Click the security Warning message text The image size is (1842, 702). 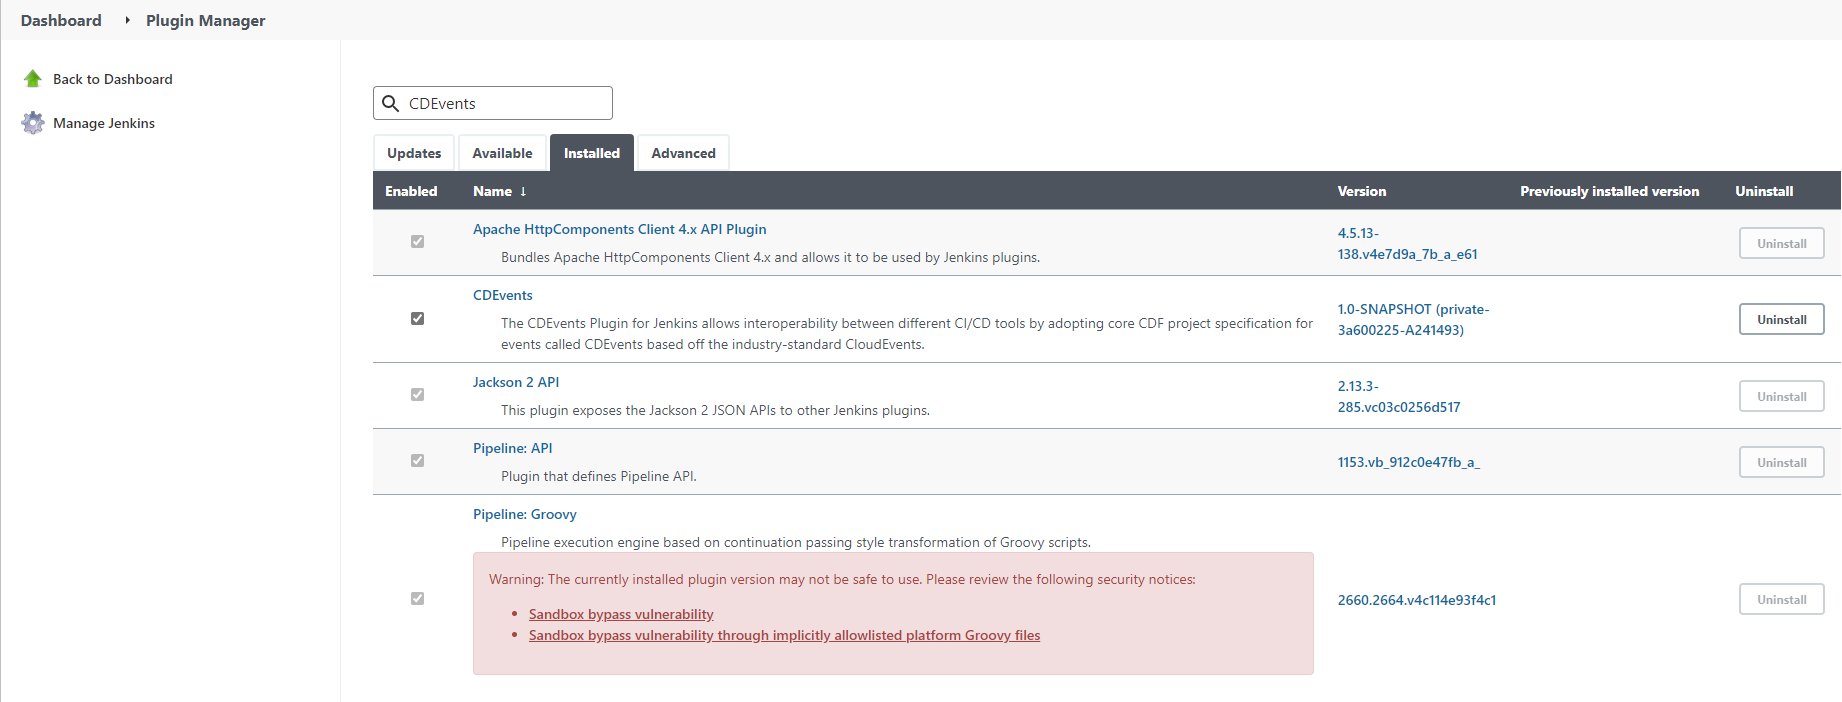point(842,579)
